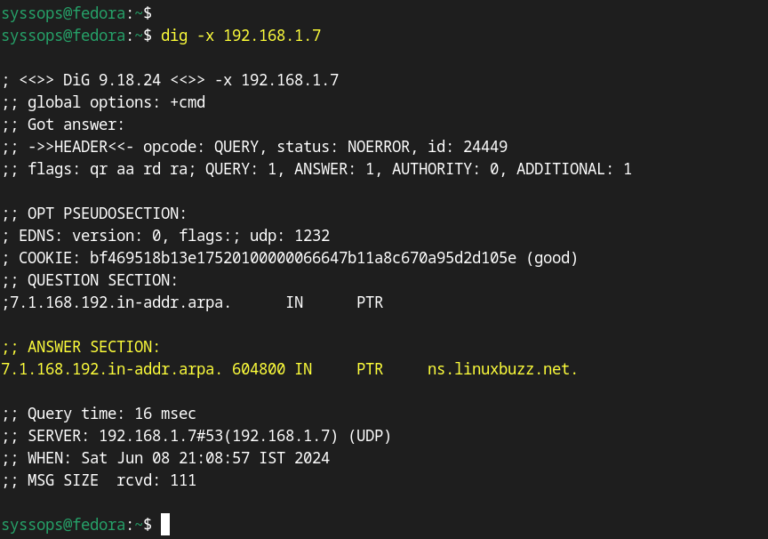Click the WHEN timestamp line

point(166,459)
